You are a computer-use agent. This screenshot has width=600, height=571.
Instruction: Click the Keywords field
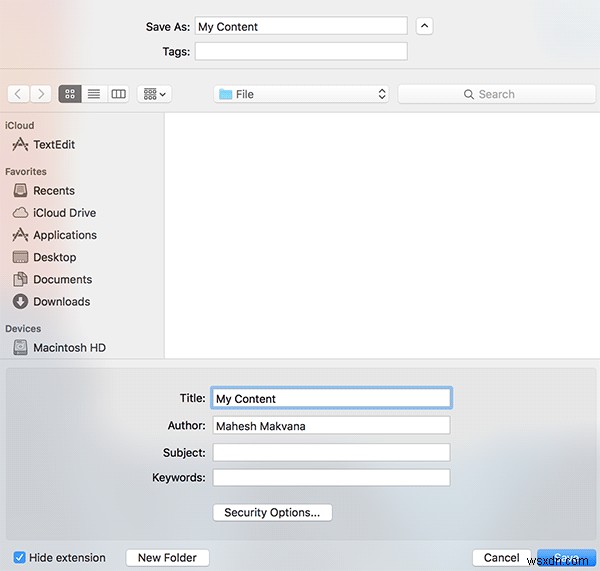[331, 478]
